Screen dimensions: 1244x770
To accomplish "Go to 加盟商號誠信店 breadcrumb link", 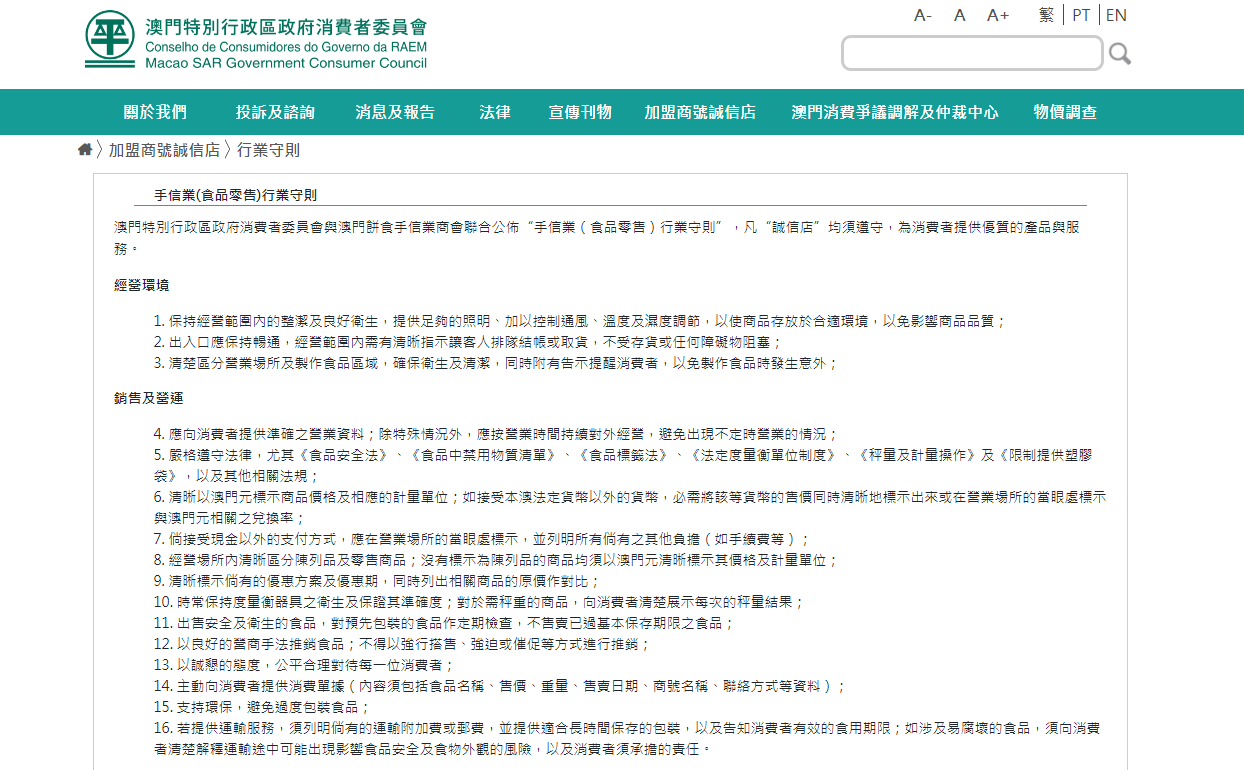I will [164, 150].
